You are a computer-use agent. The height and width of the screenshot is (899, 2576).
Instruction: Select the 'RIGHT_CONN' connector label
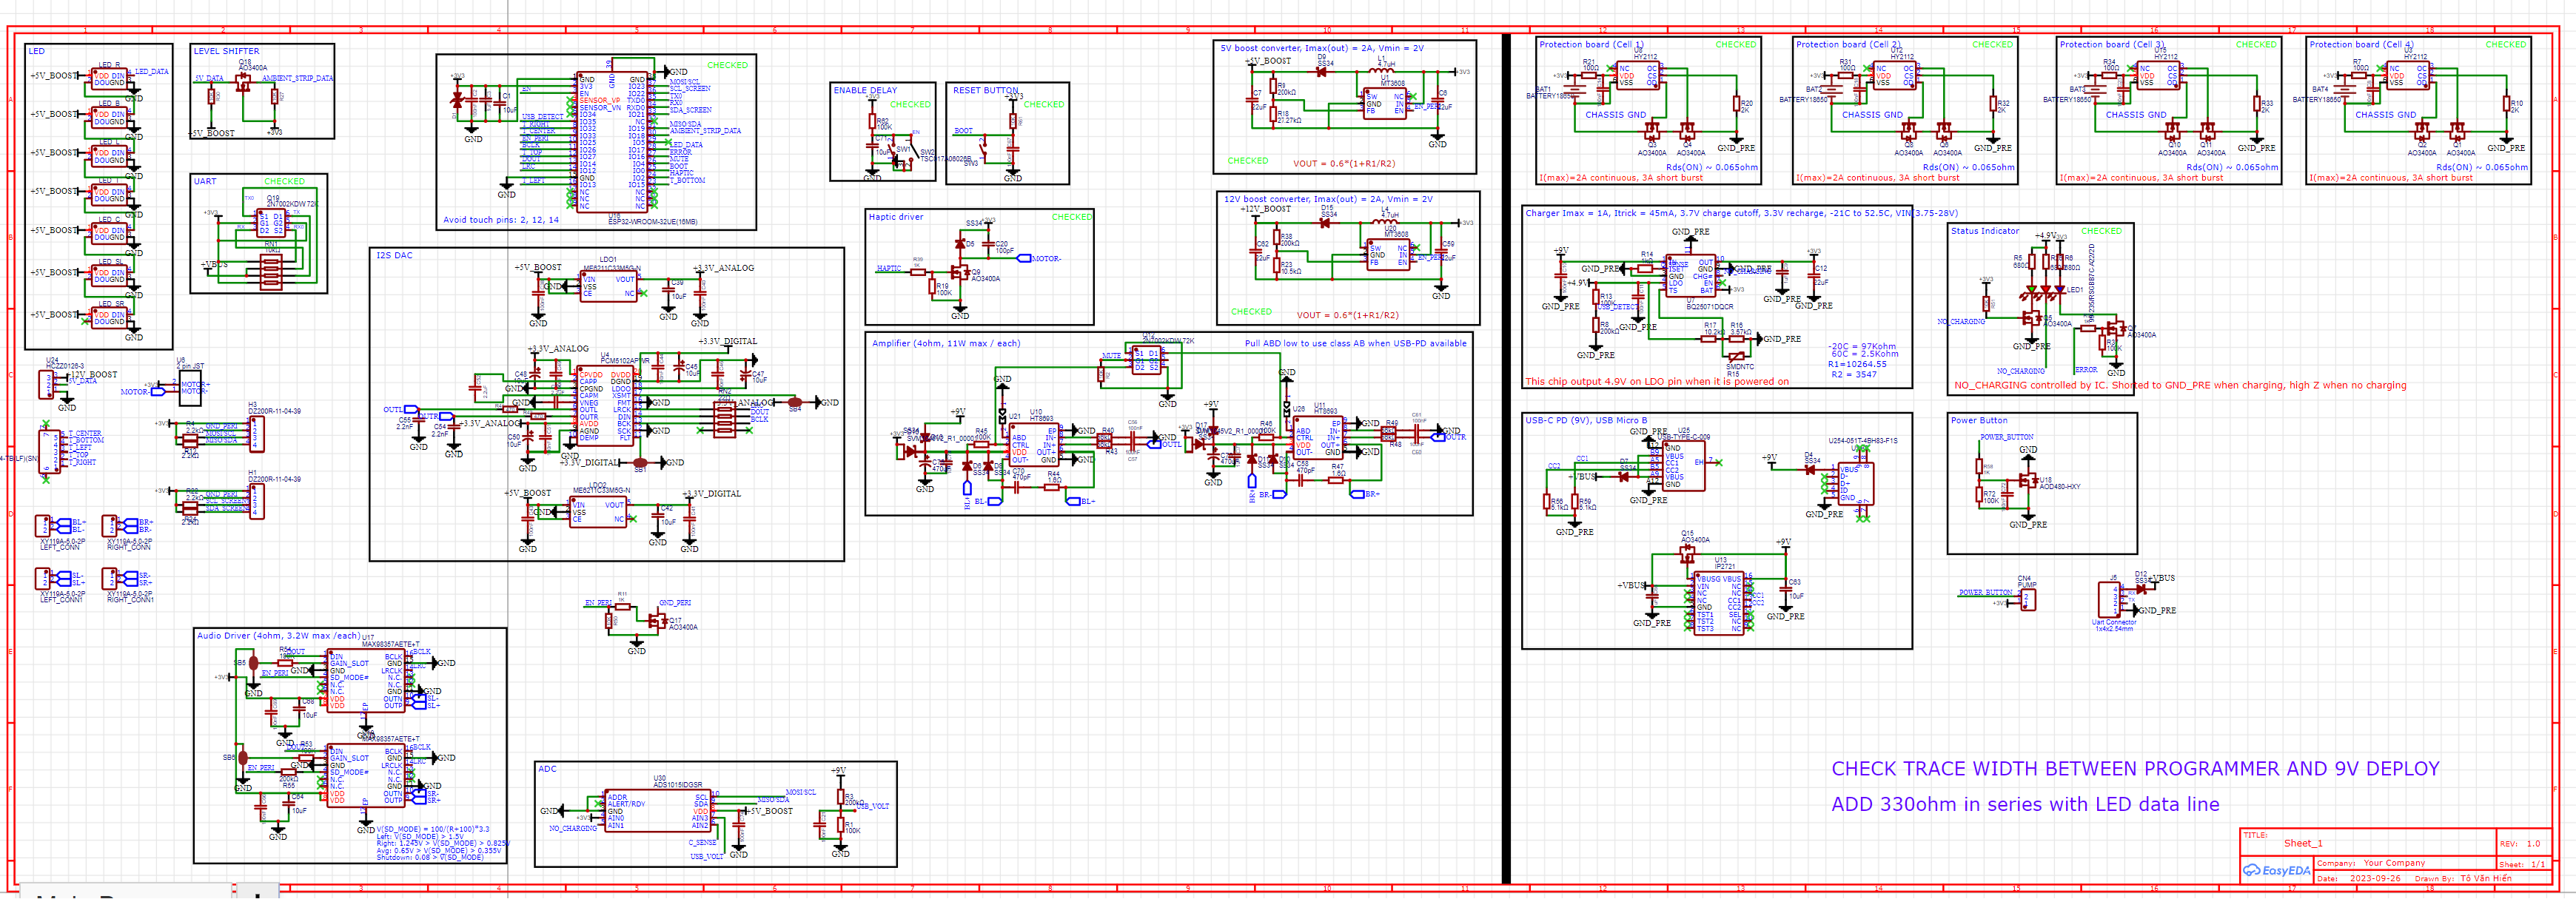click(x=128, y=548)
